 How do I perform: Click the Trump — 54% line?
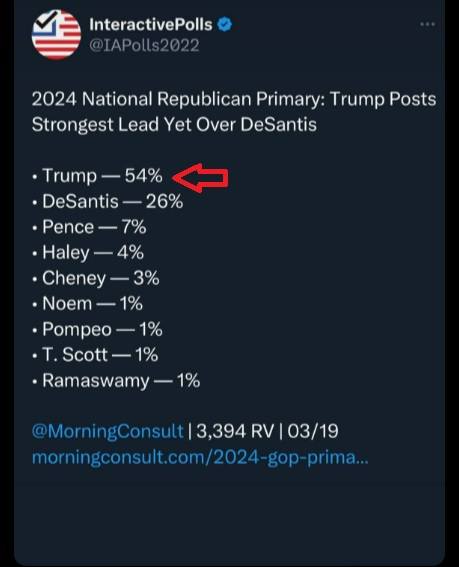tap(98, 176)
